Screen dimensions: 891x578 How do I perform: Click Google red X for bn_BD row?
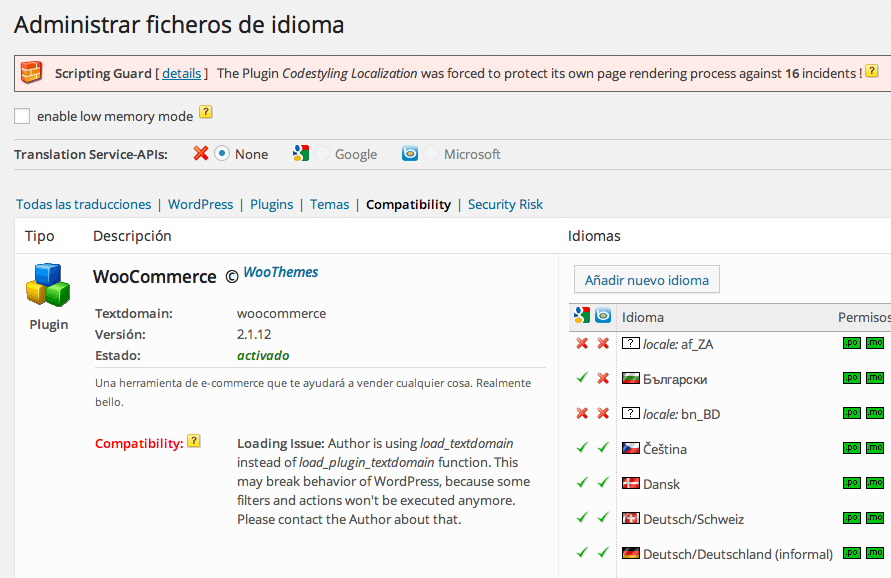(582, 413)
